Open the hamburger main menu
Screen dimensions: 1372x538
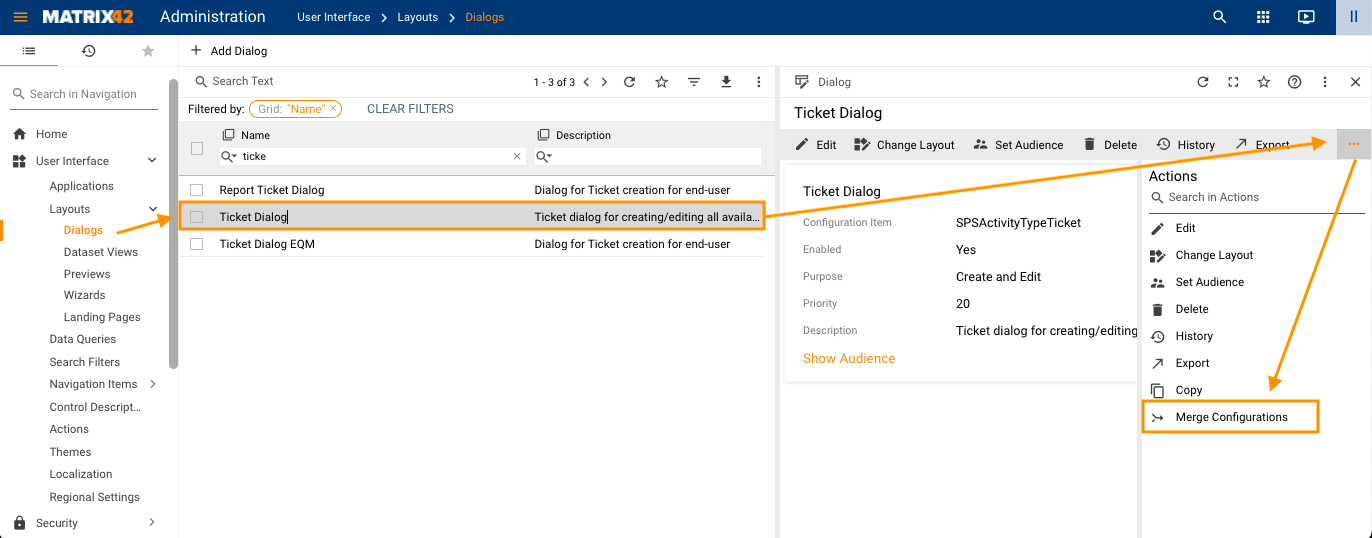pos(21,17)
